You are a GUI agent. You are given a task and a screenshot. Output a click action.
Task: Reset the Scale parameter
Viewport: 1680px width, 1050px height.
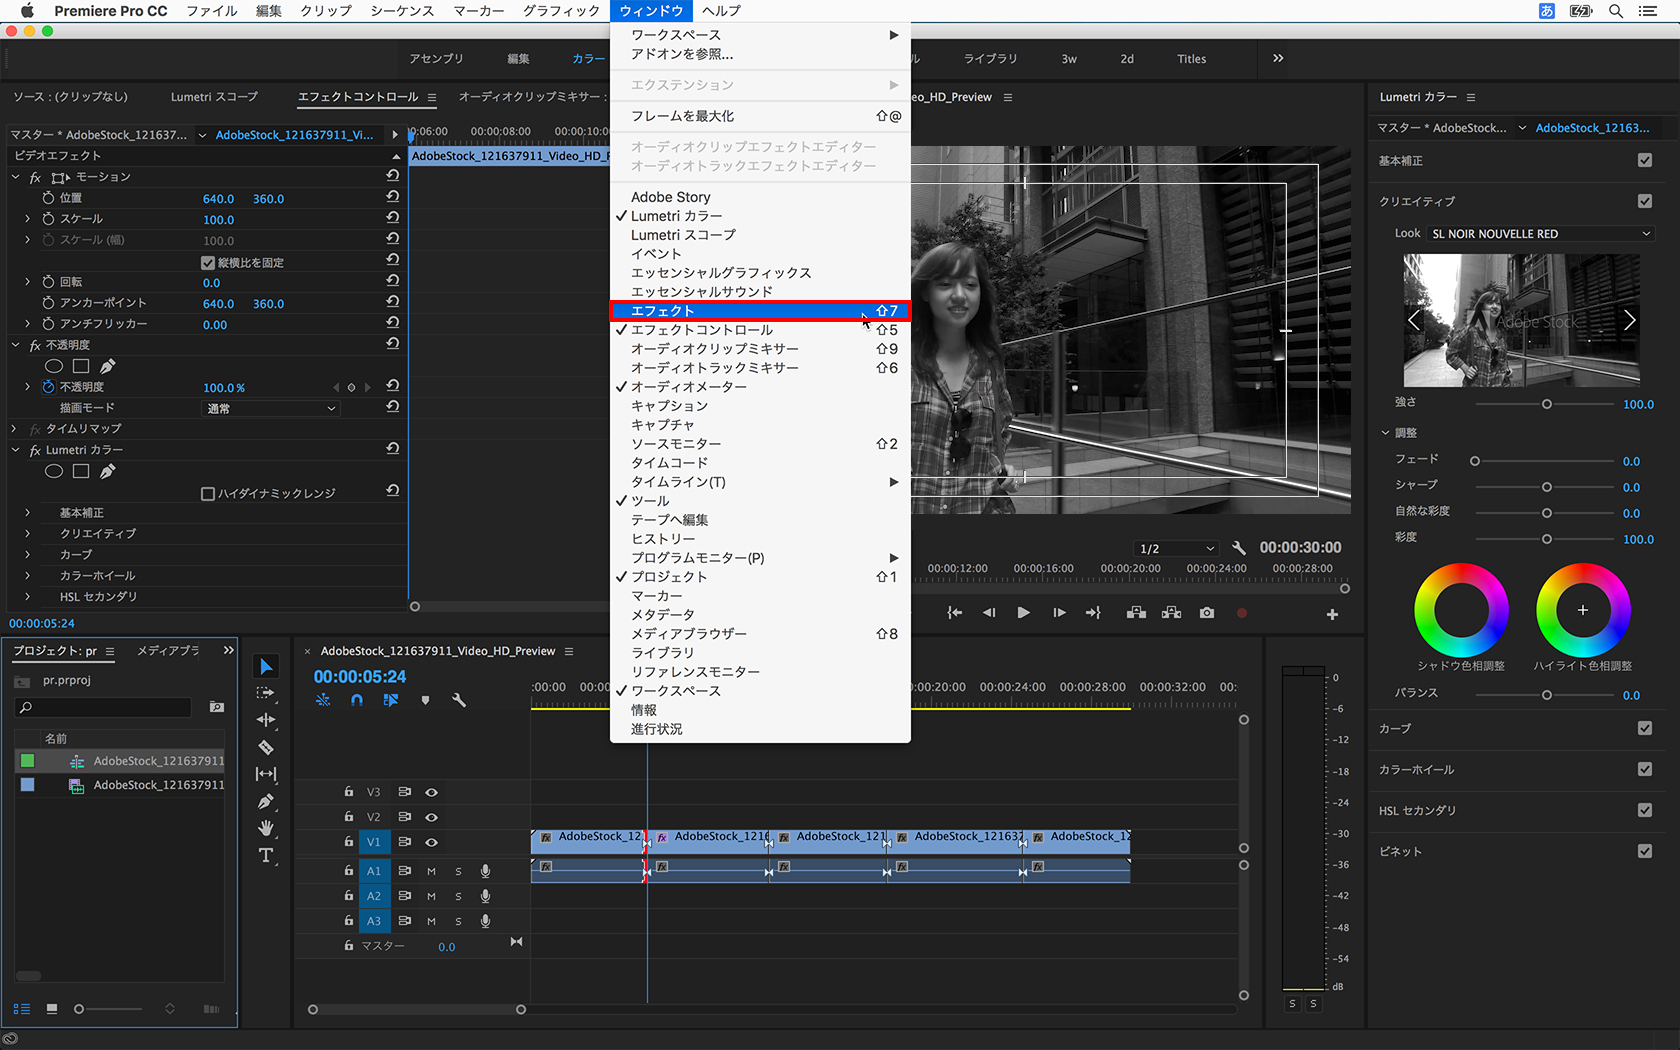click(x=393, y=218)
